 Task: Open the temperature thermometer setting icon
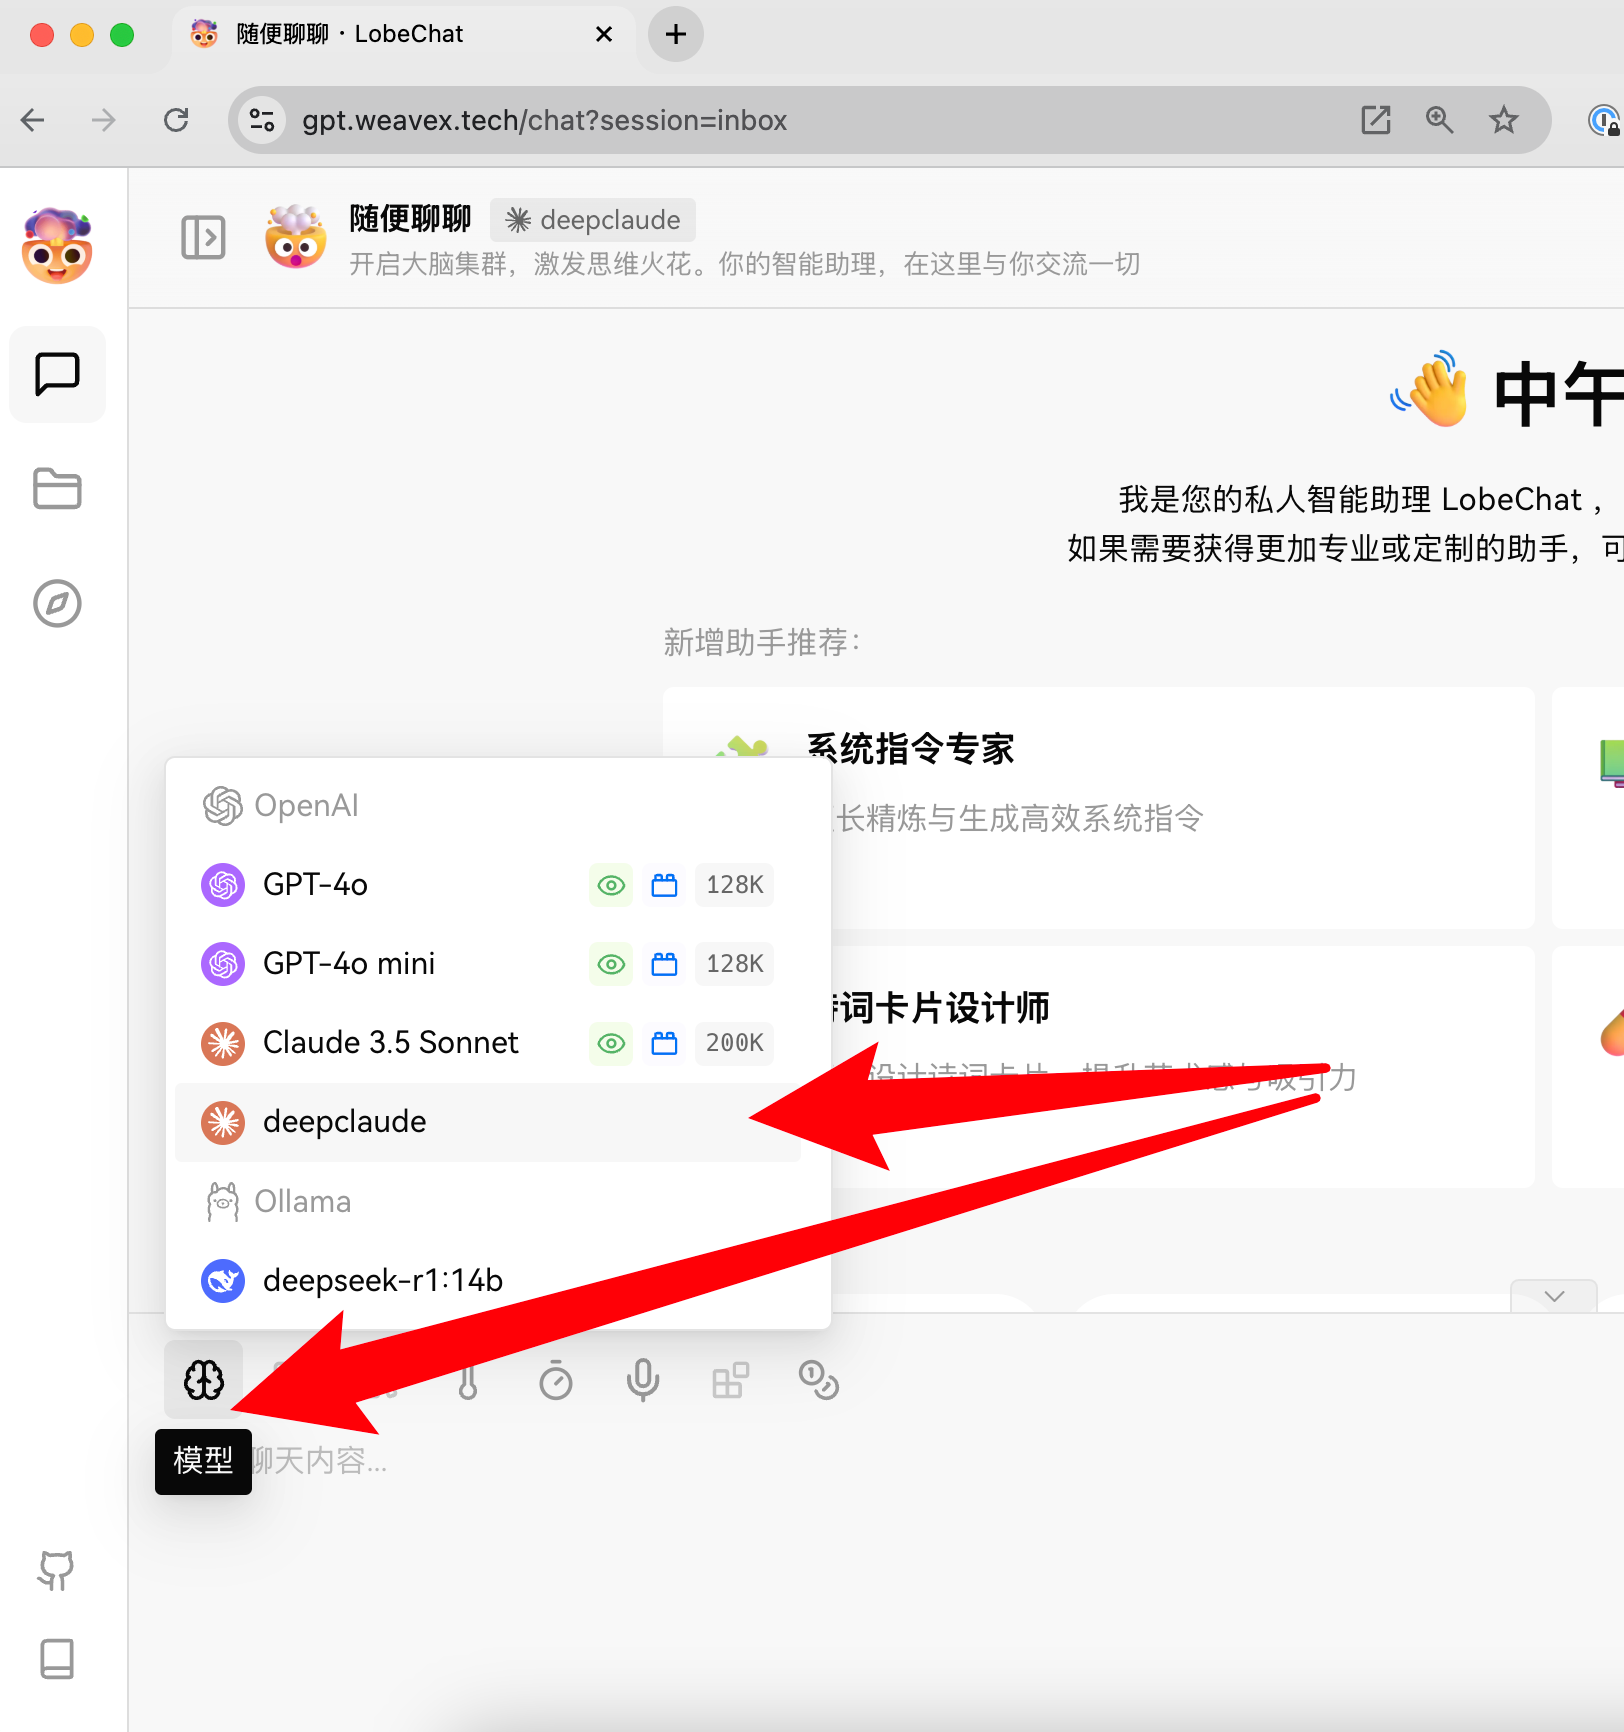pos(468,1381)
